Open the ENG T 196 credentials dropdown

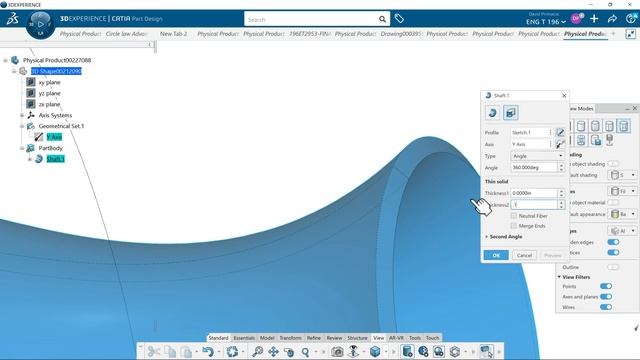click(x=546, y=22)
